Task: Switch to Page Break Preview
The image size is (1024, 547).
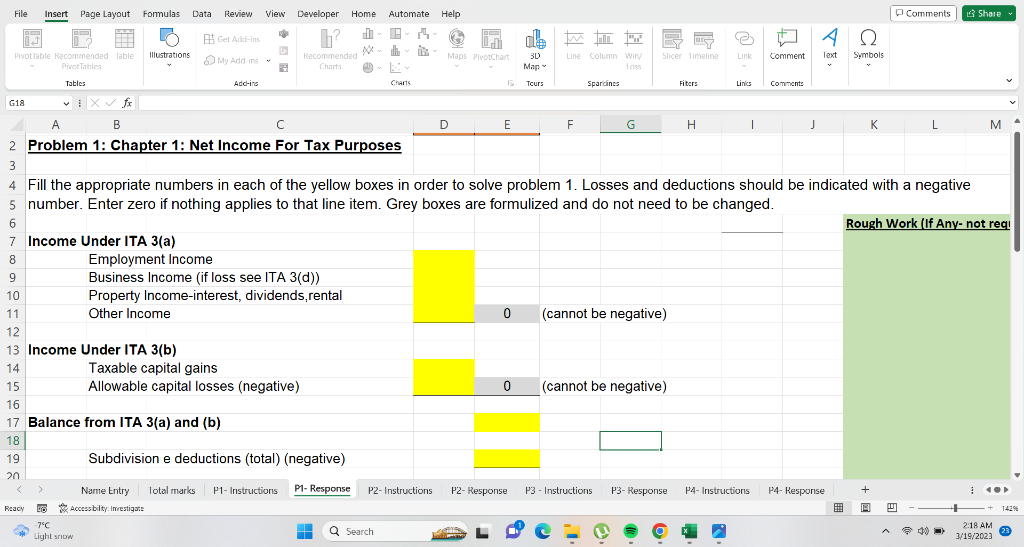Action: (x=891, y=508)
